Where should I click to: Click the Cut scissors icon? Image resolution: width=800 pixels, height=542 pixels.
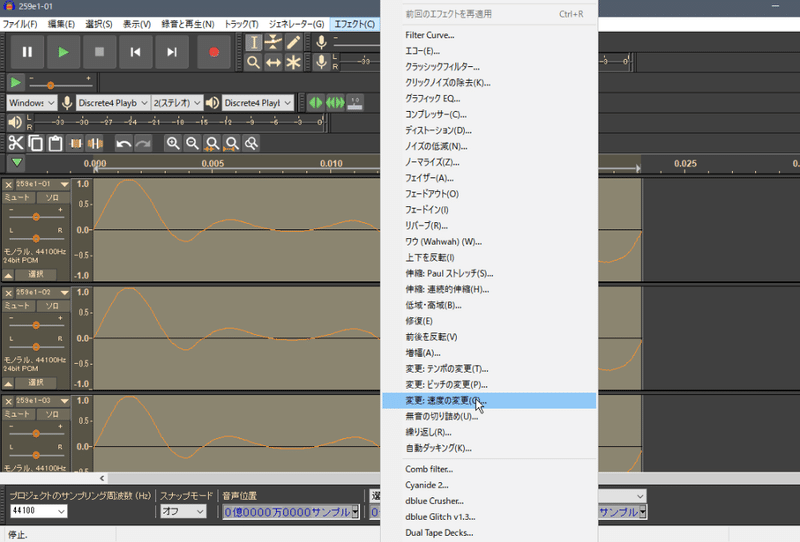click(x=16, y=143)
